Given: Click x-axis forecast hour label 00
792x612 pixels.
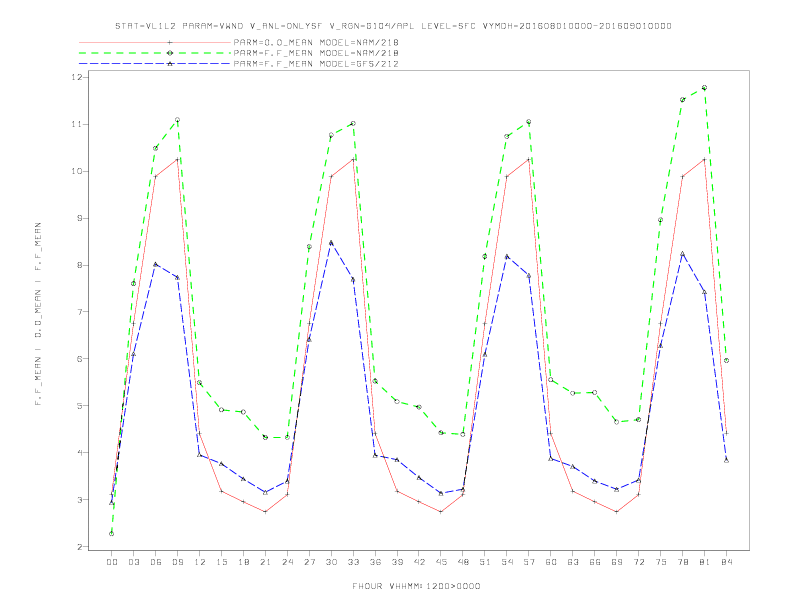Looking at the screenshot, I should [112, 562].
